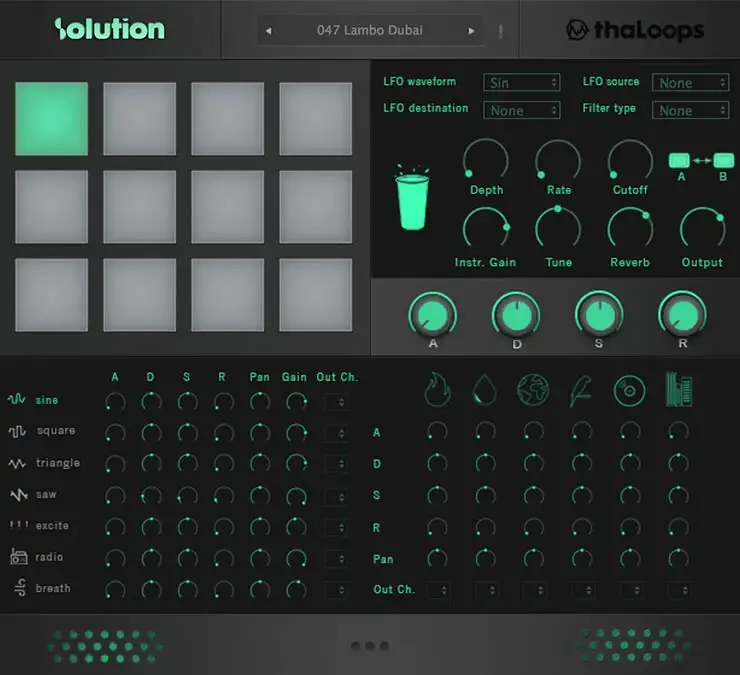
Task: Click the Depth knob
Action: (x=486, y=161)
